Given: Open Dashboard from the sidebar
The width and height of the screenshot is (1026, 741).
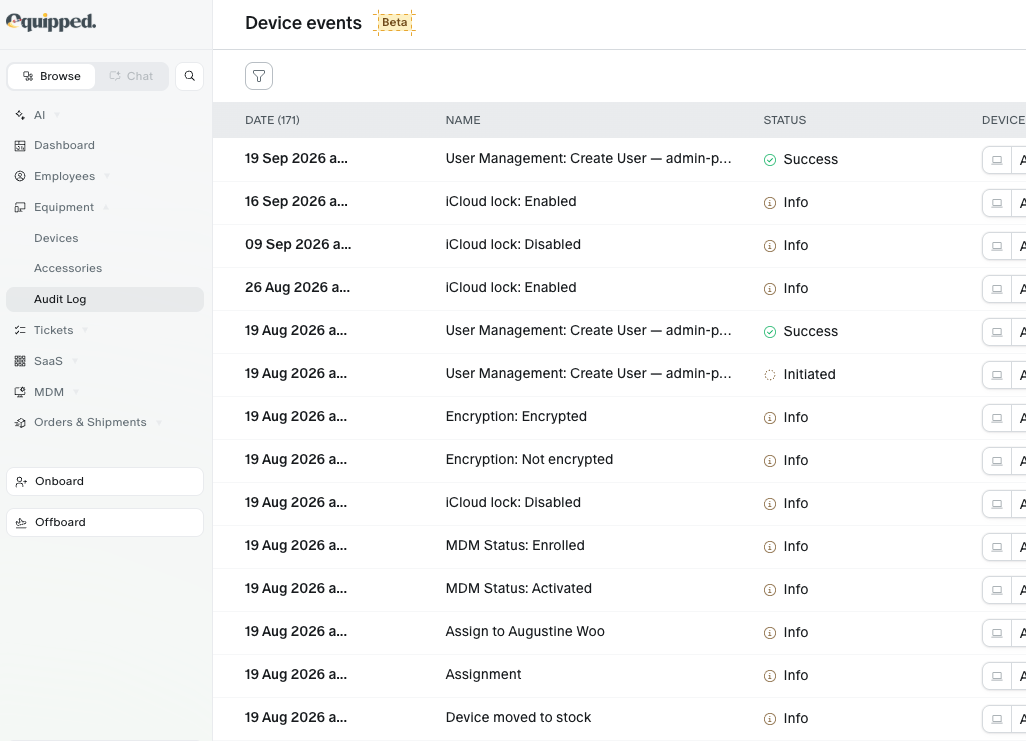Looking at the screenshot, I should (x=64, y=145).
